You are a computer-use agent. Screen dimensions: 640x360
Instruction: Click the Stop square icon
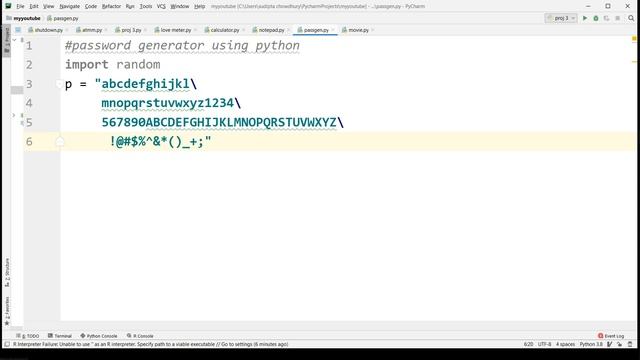pyautogui.click(x=618, y=18)
